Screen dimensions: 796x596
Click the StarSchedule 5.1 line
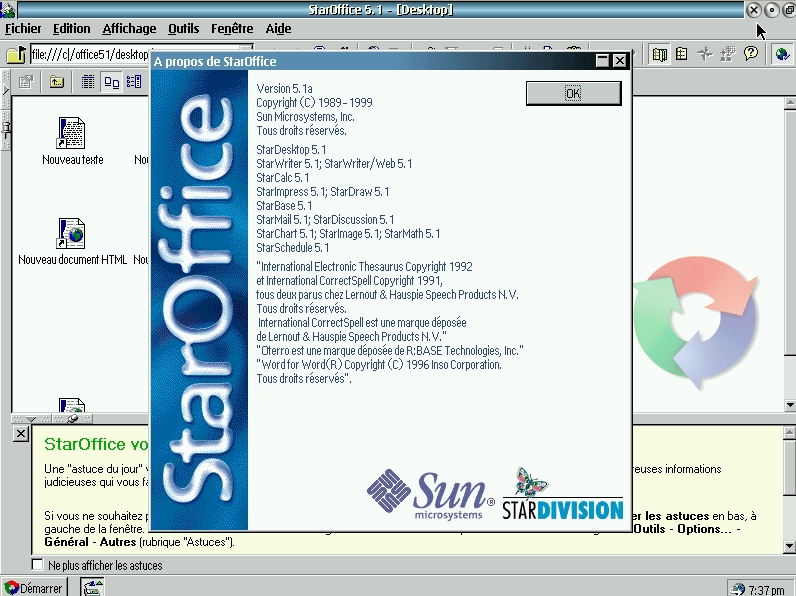click(x=292, y=248)
